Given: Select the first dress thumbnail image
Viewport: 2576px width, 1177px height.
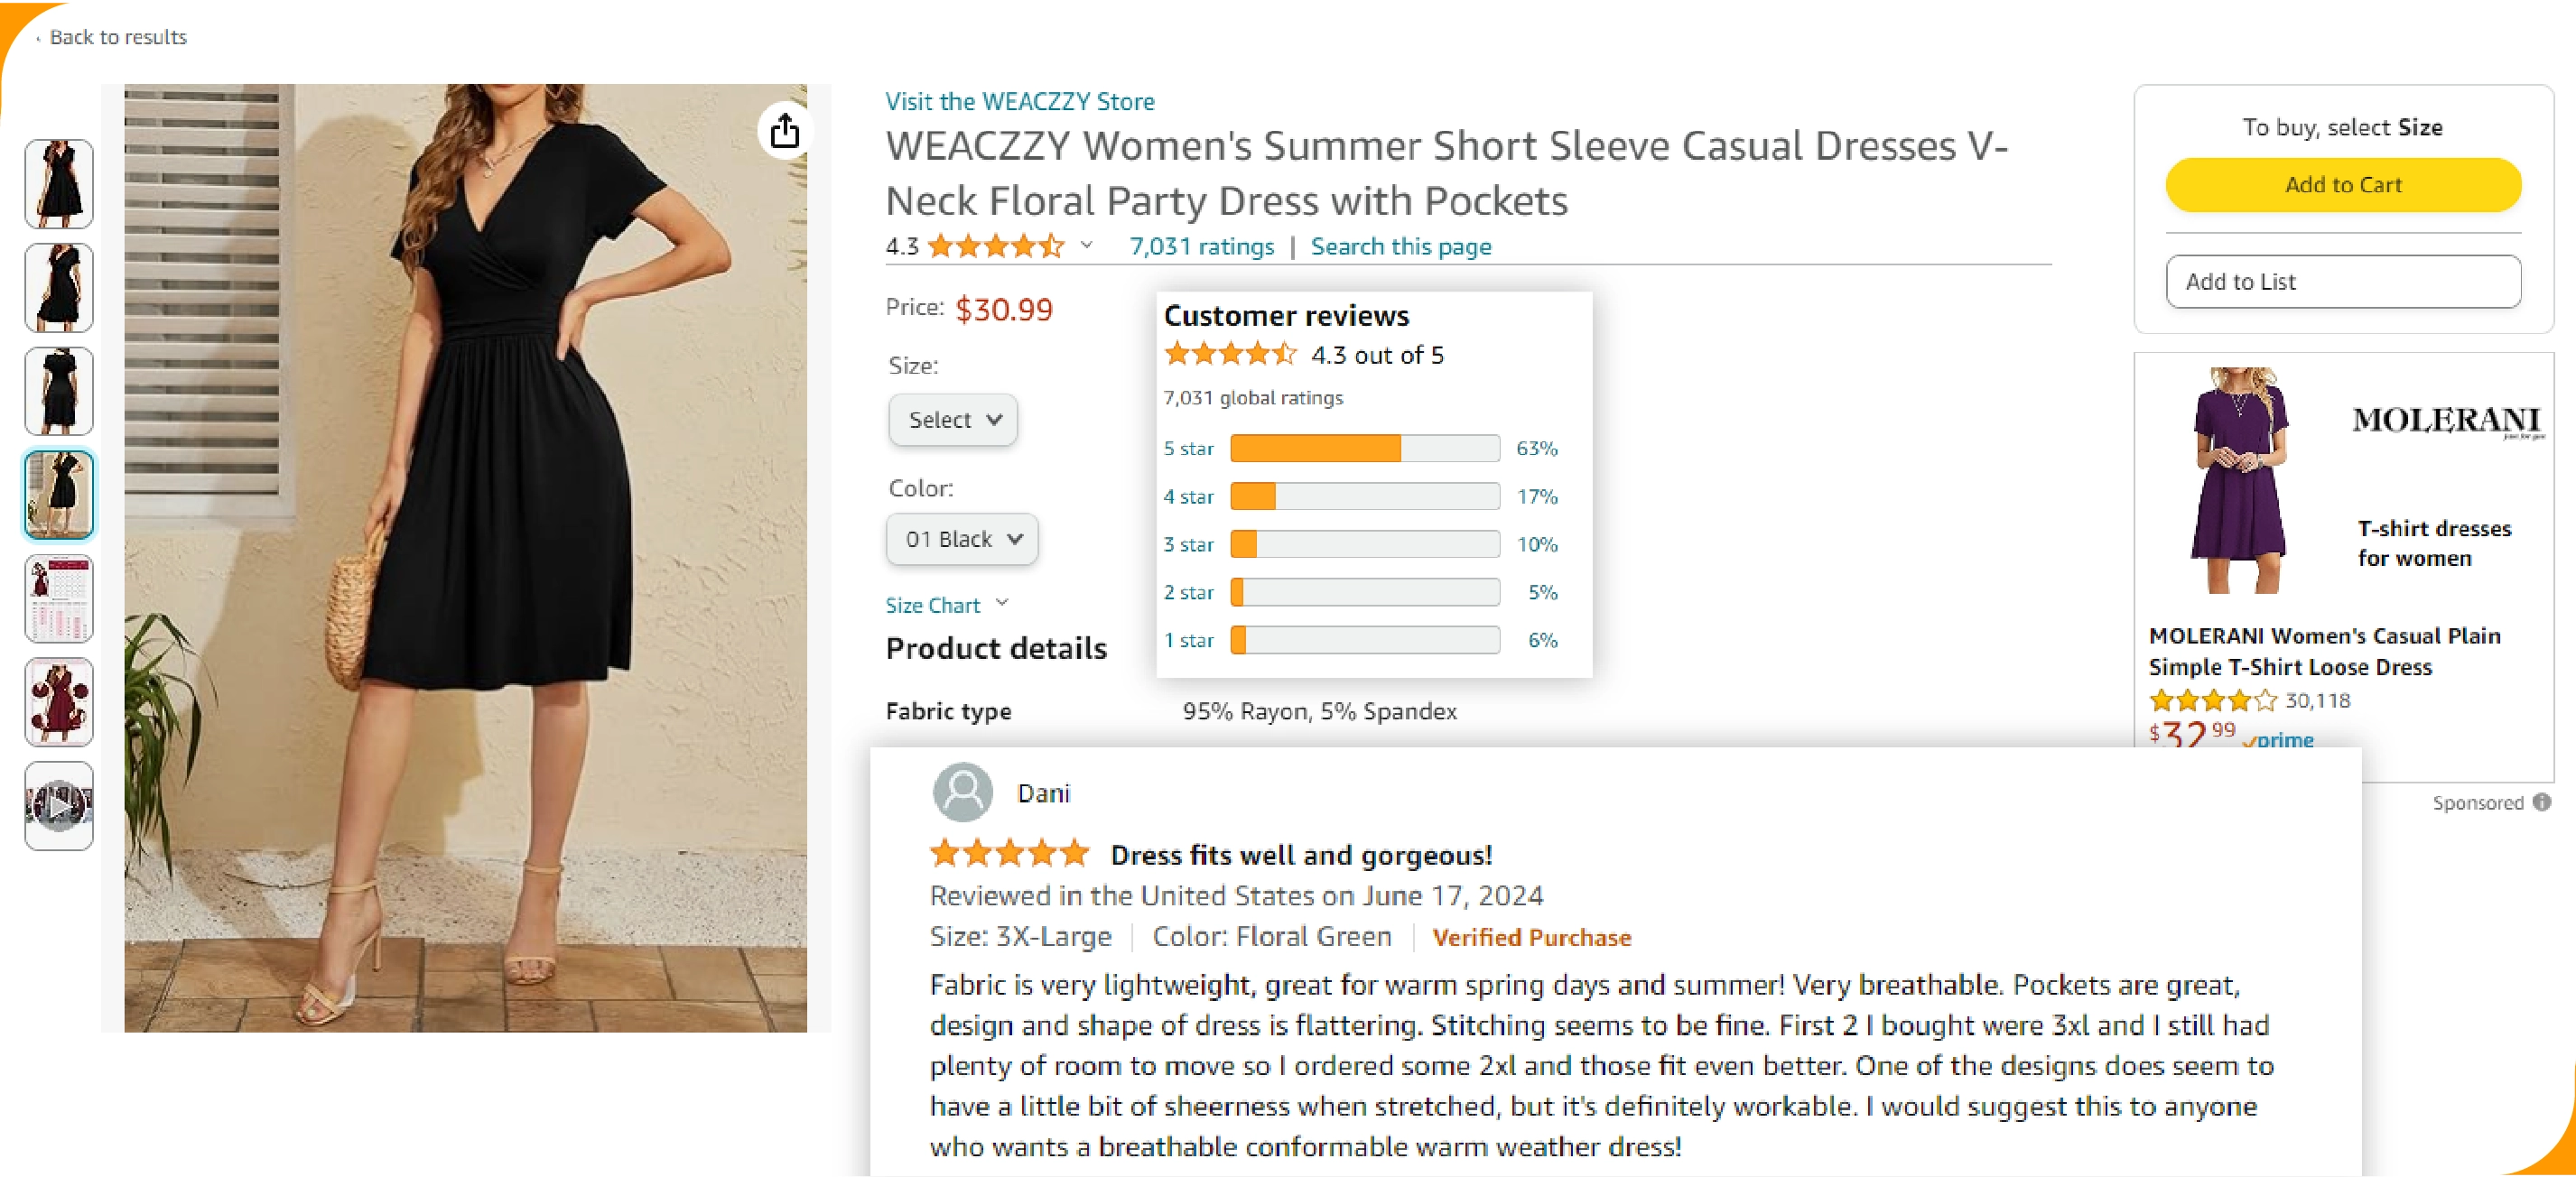Looking at the screenshot, I should pyautogui.click(x=59, y=184).
